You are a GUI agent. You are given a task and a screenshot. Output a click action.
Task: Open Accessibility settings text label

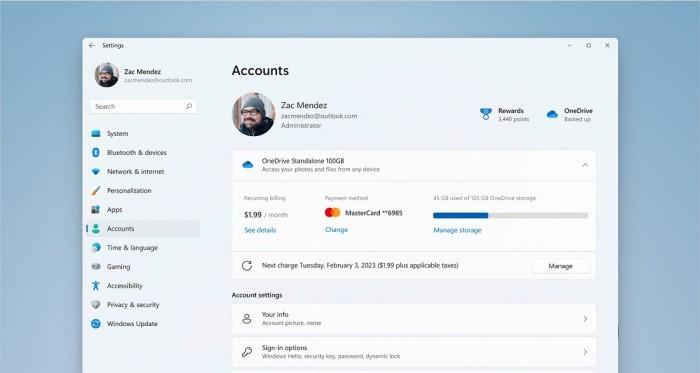tap(125, 286)
